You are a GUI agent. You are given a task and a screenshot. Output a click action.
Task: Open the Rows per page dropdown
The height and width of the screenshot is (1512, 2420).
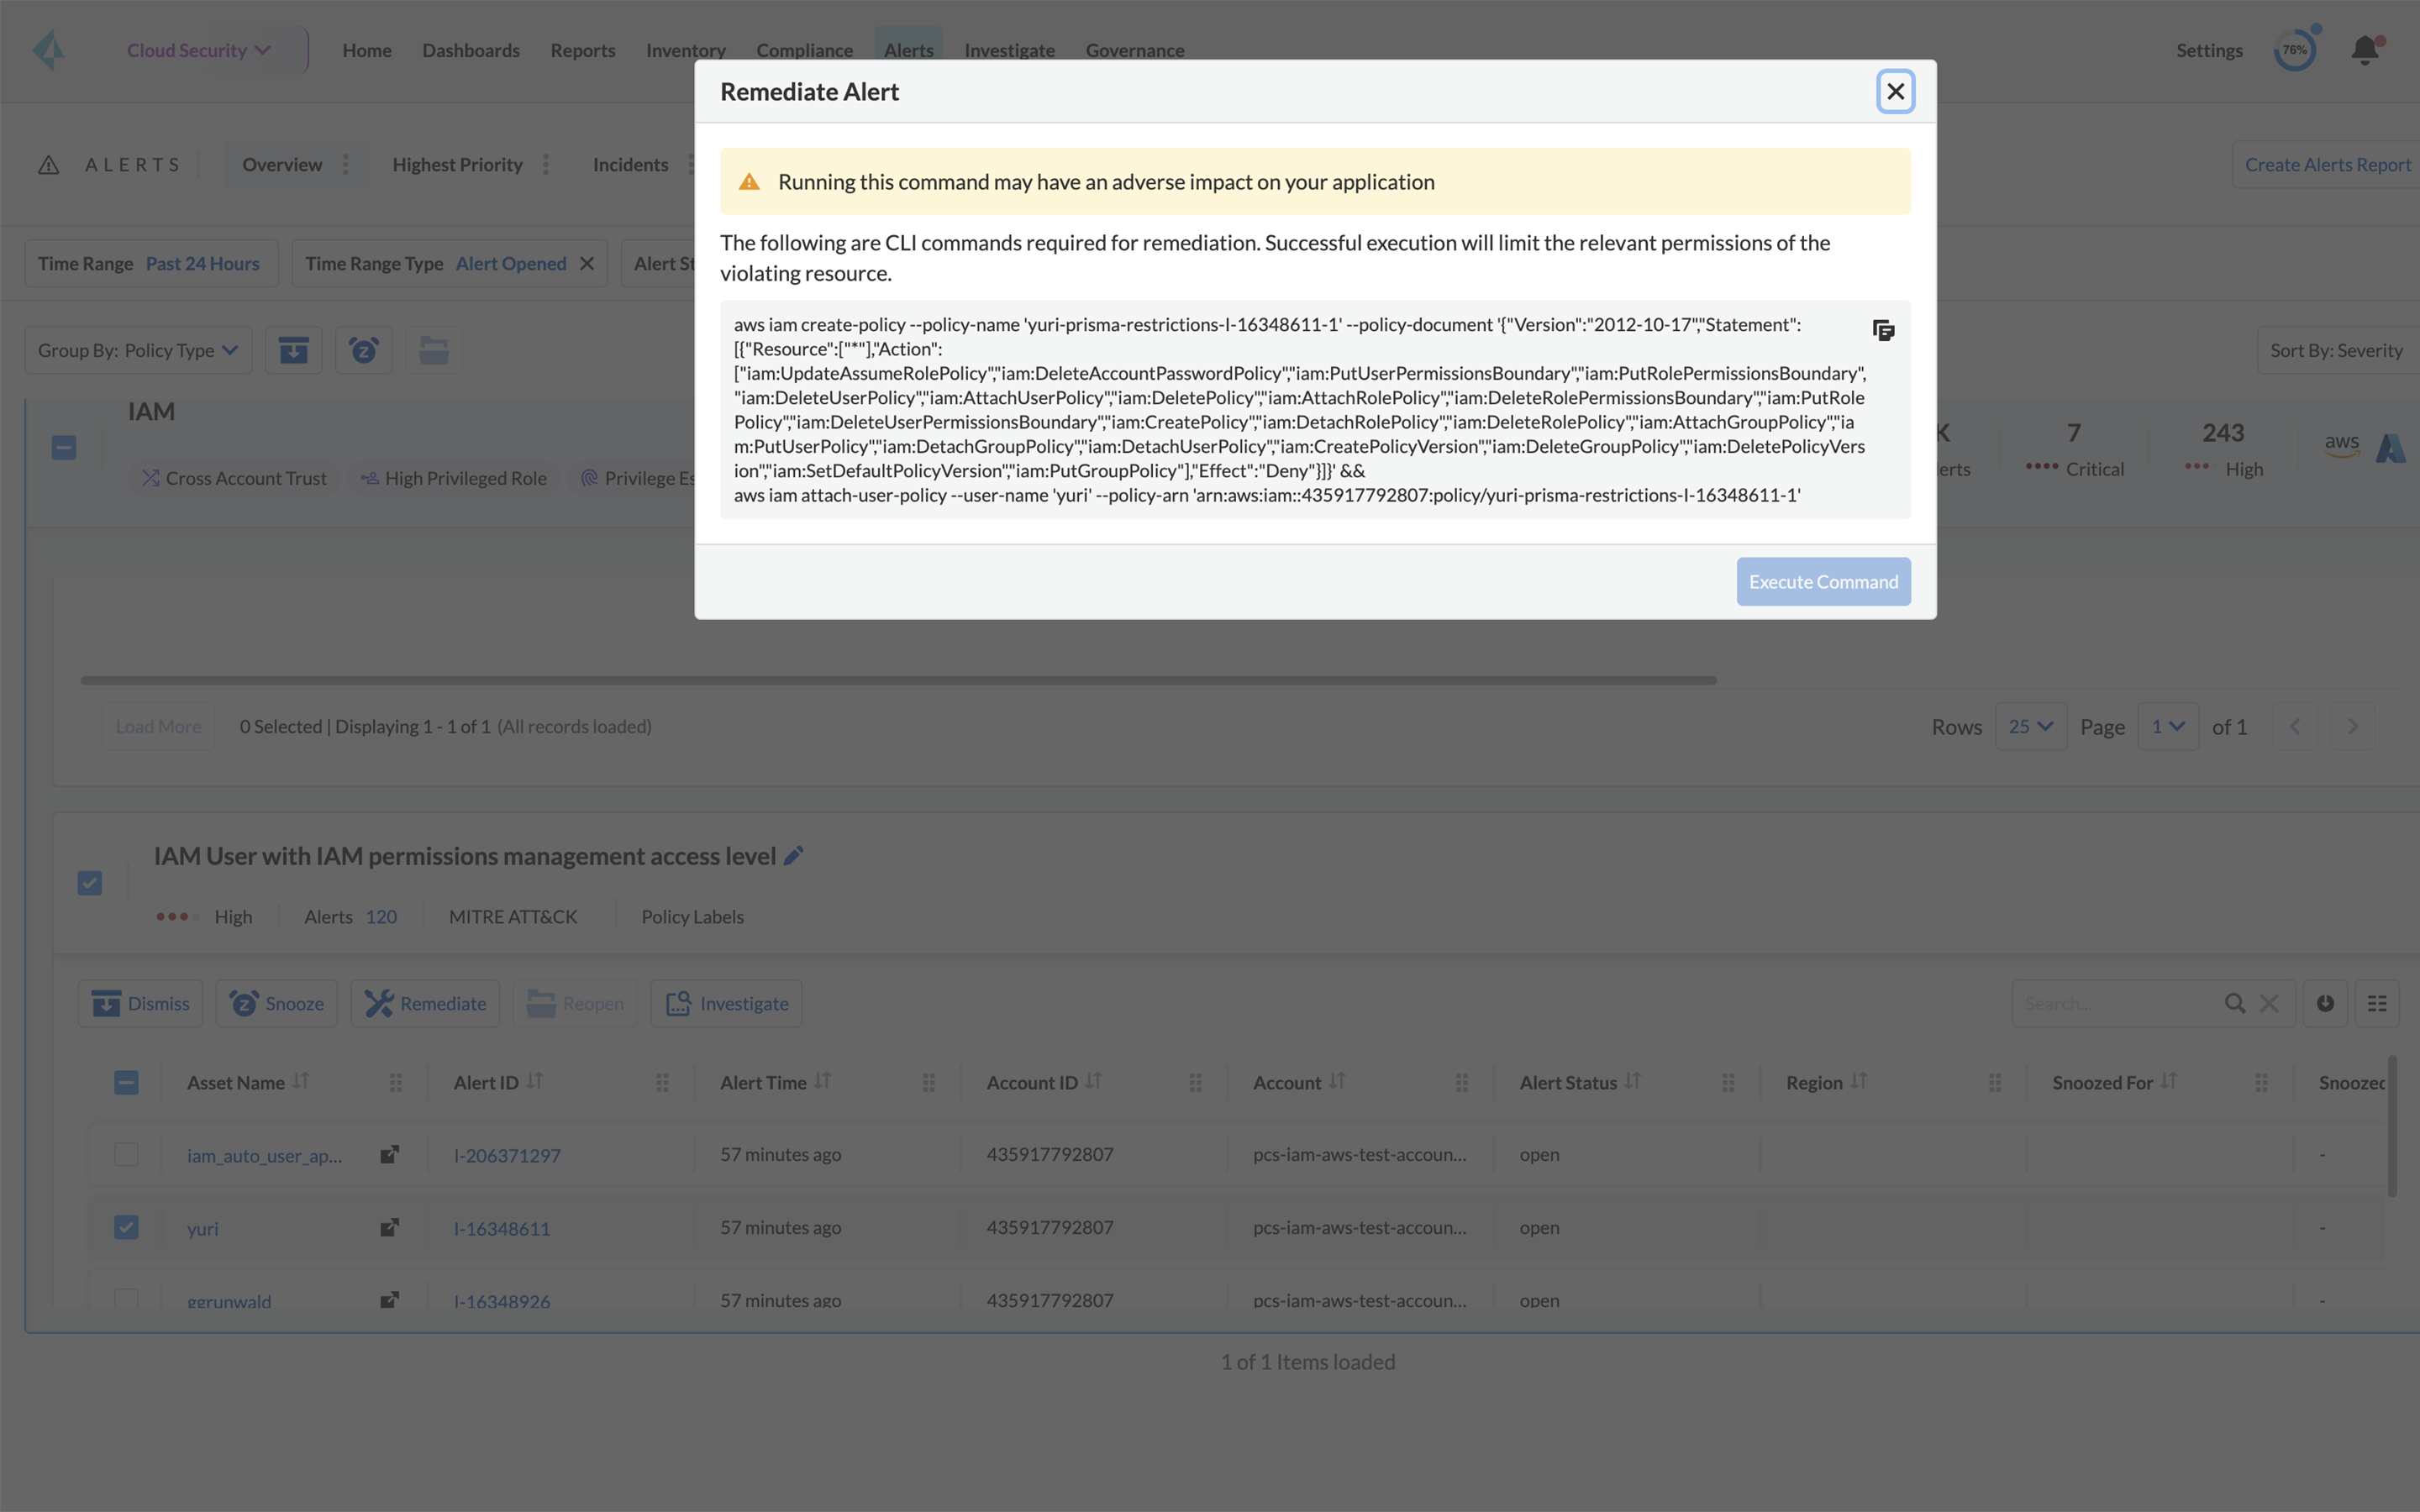tap(2030, 726)
